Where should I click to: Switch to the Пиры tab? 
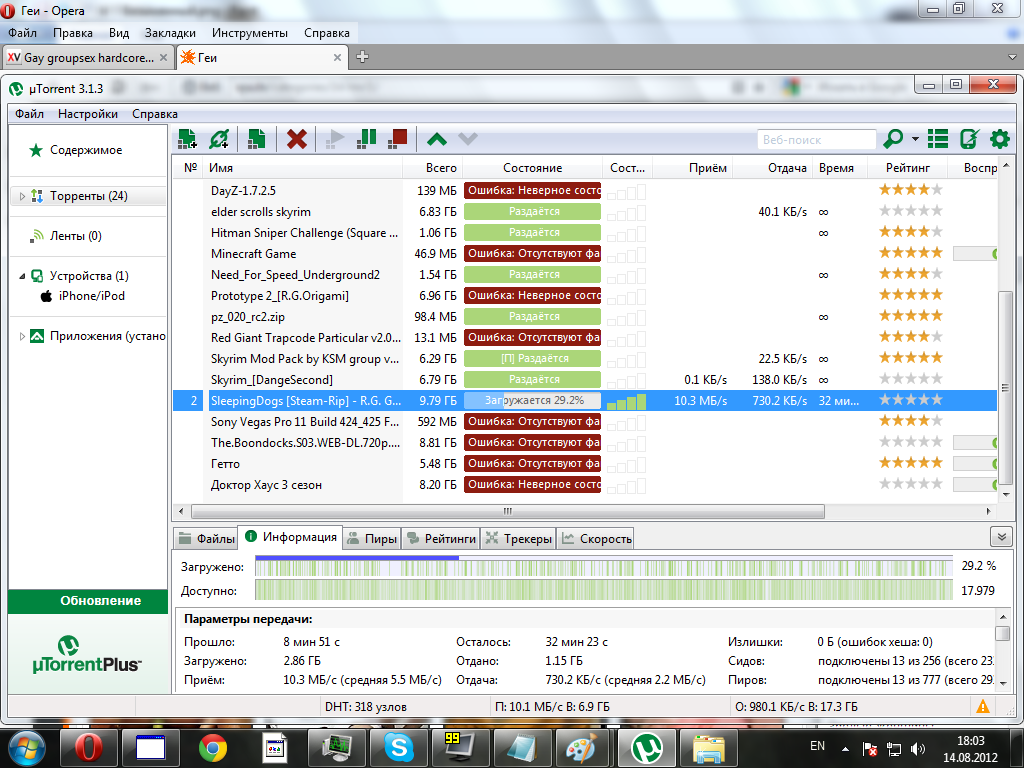pos(372,539)
